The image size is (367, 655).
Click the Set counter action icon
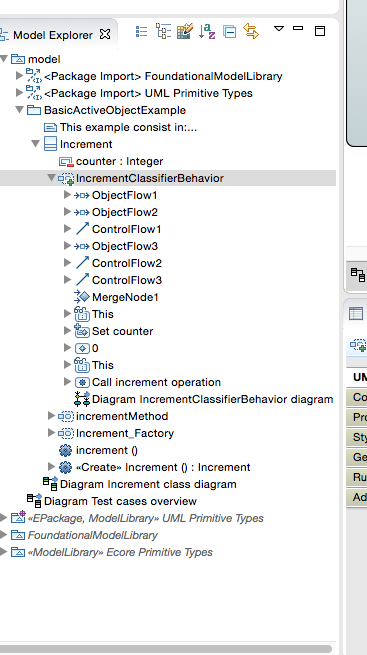coord(82,331)
